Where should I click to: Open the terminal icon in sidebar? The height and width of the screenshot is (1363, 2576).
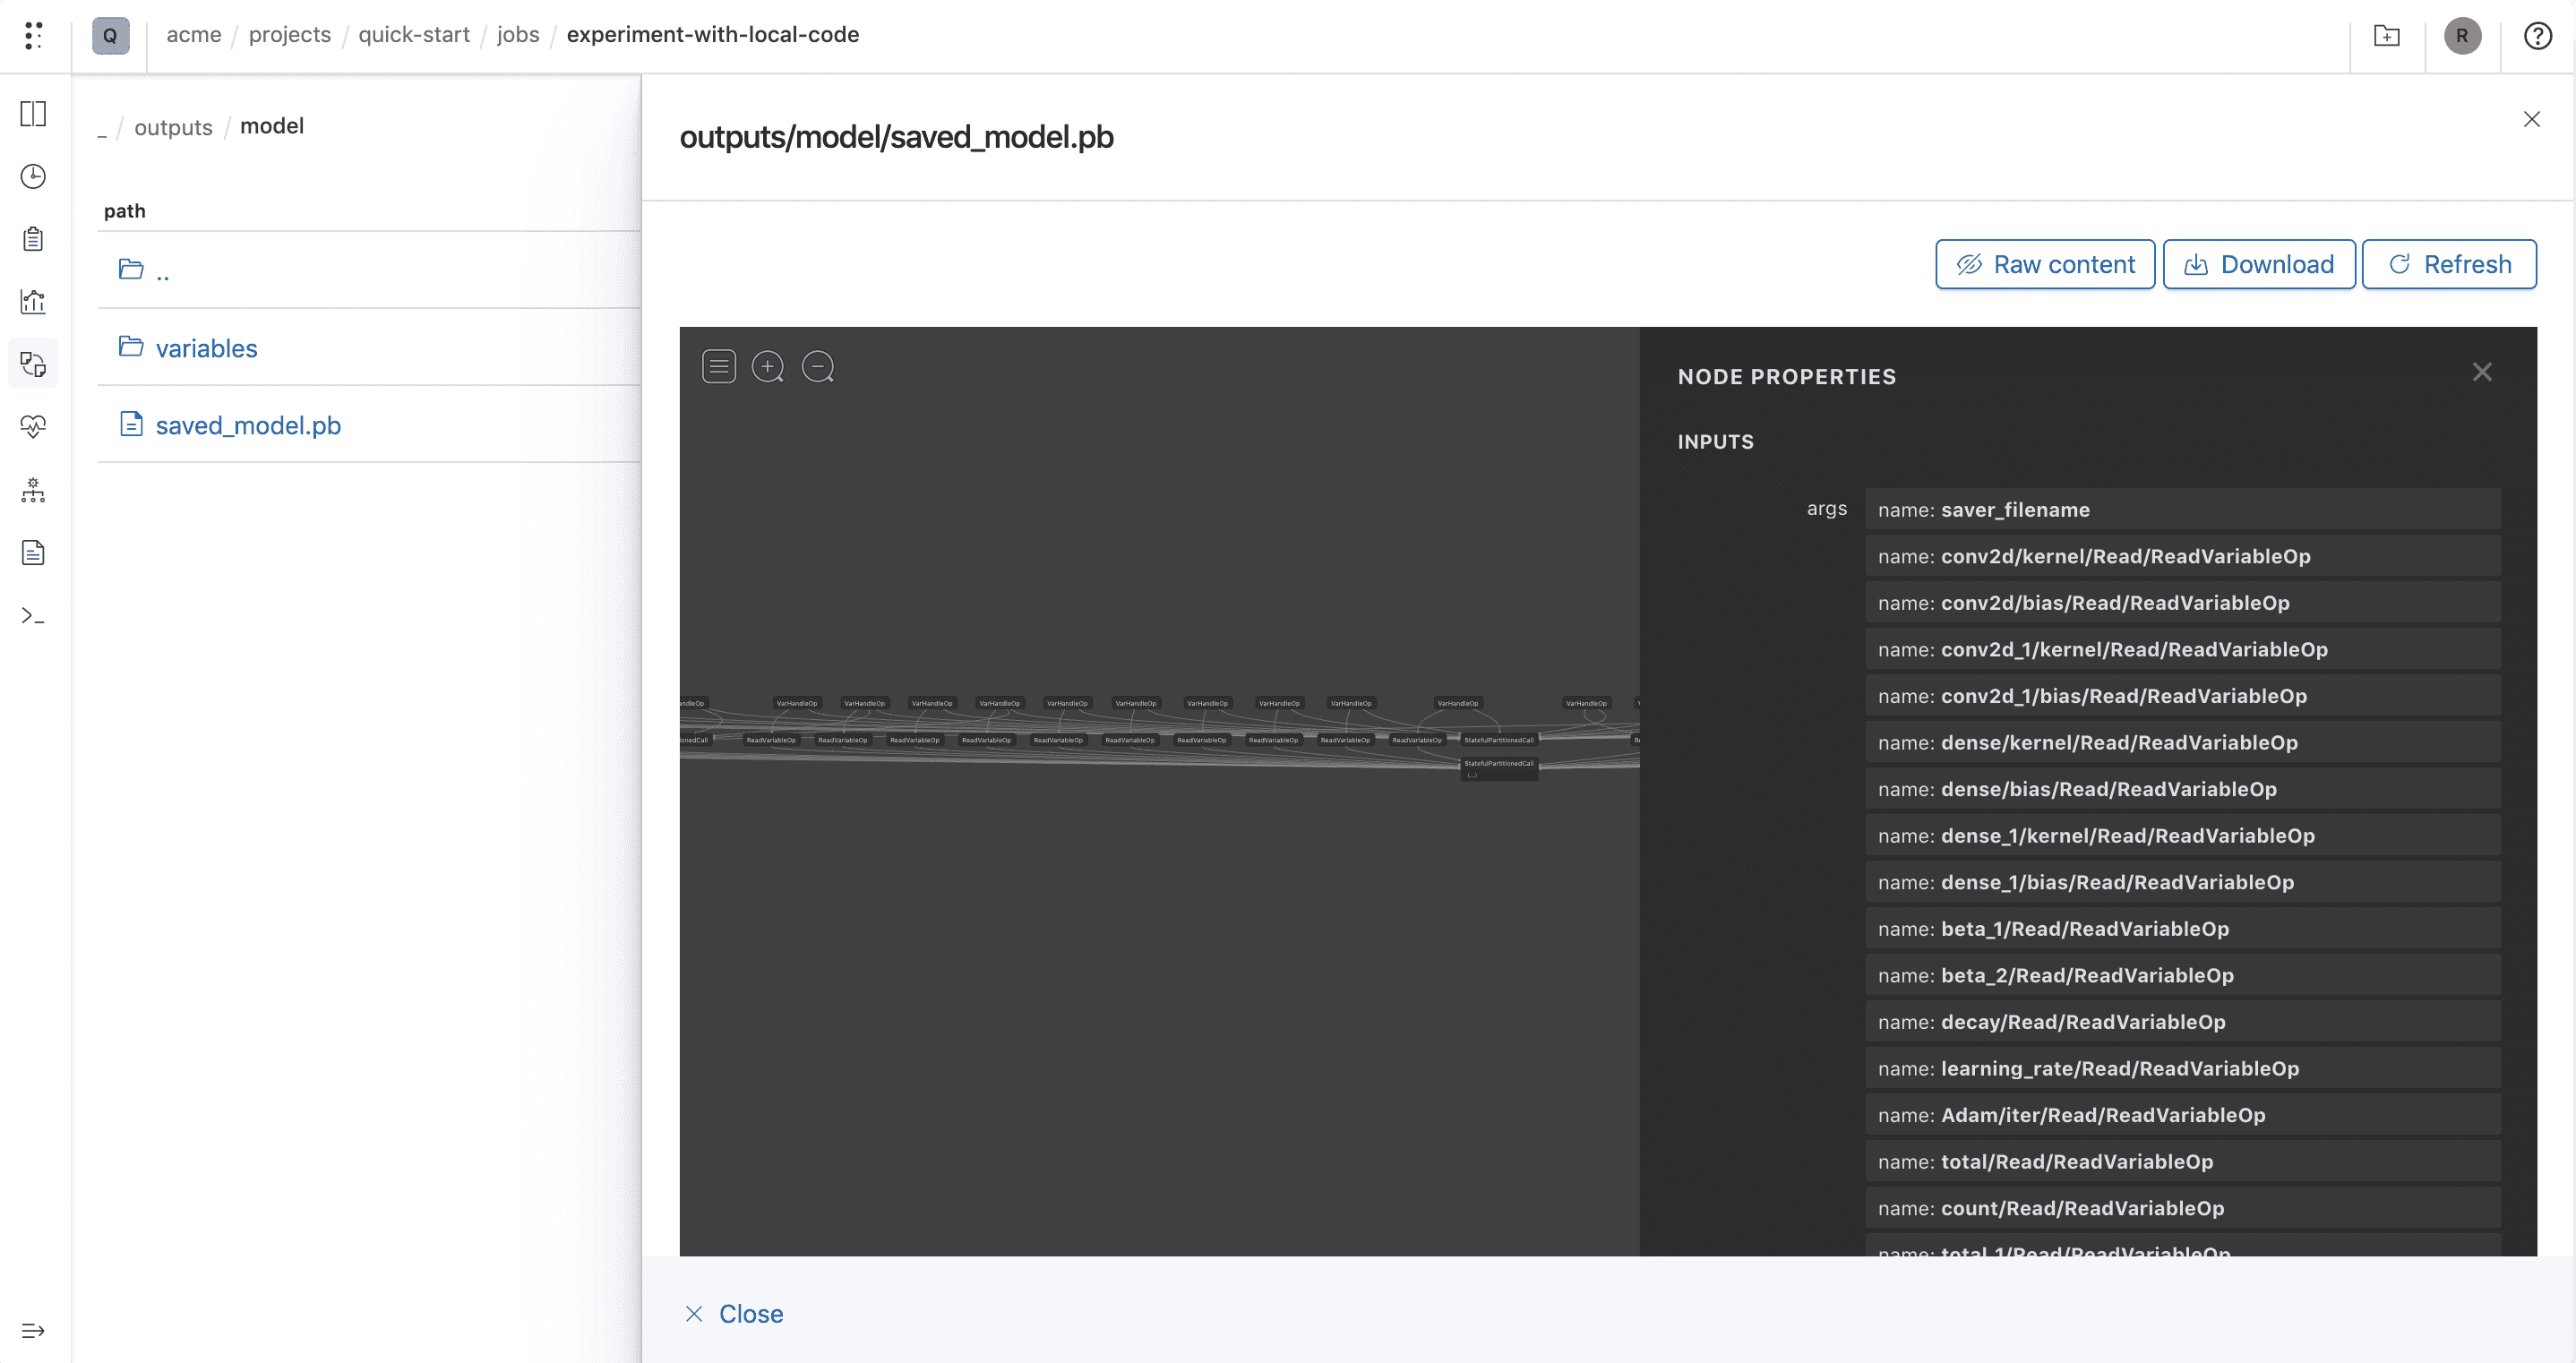(32, 615)
